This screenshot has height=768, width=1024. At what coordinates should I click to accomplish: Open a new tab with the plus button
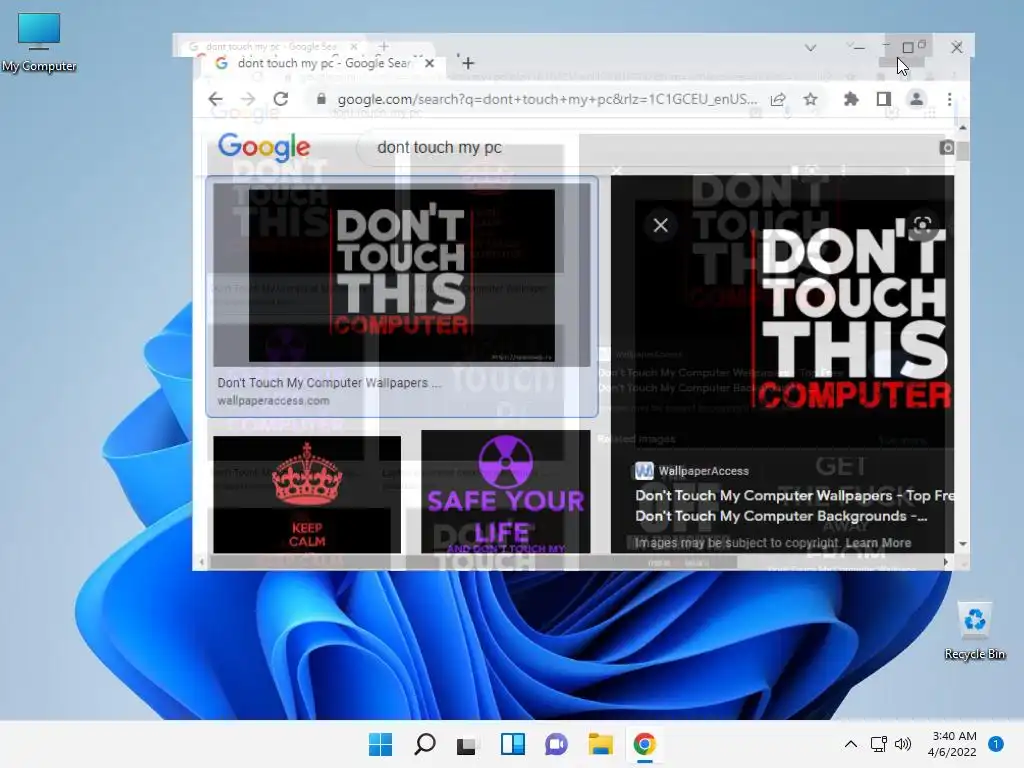(468, 63)
